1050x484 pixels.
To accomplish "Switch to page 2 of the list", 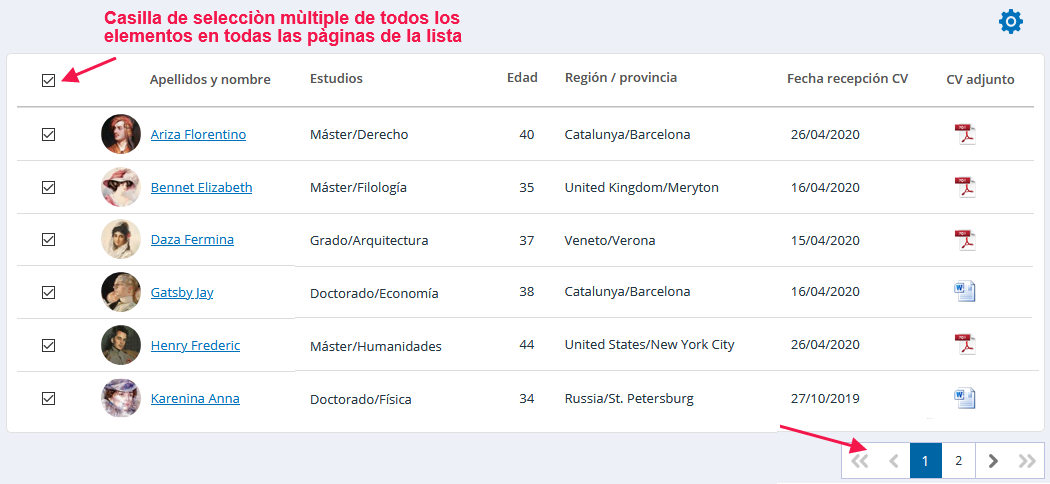I will (x=959, y=461).
